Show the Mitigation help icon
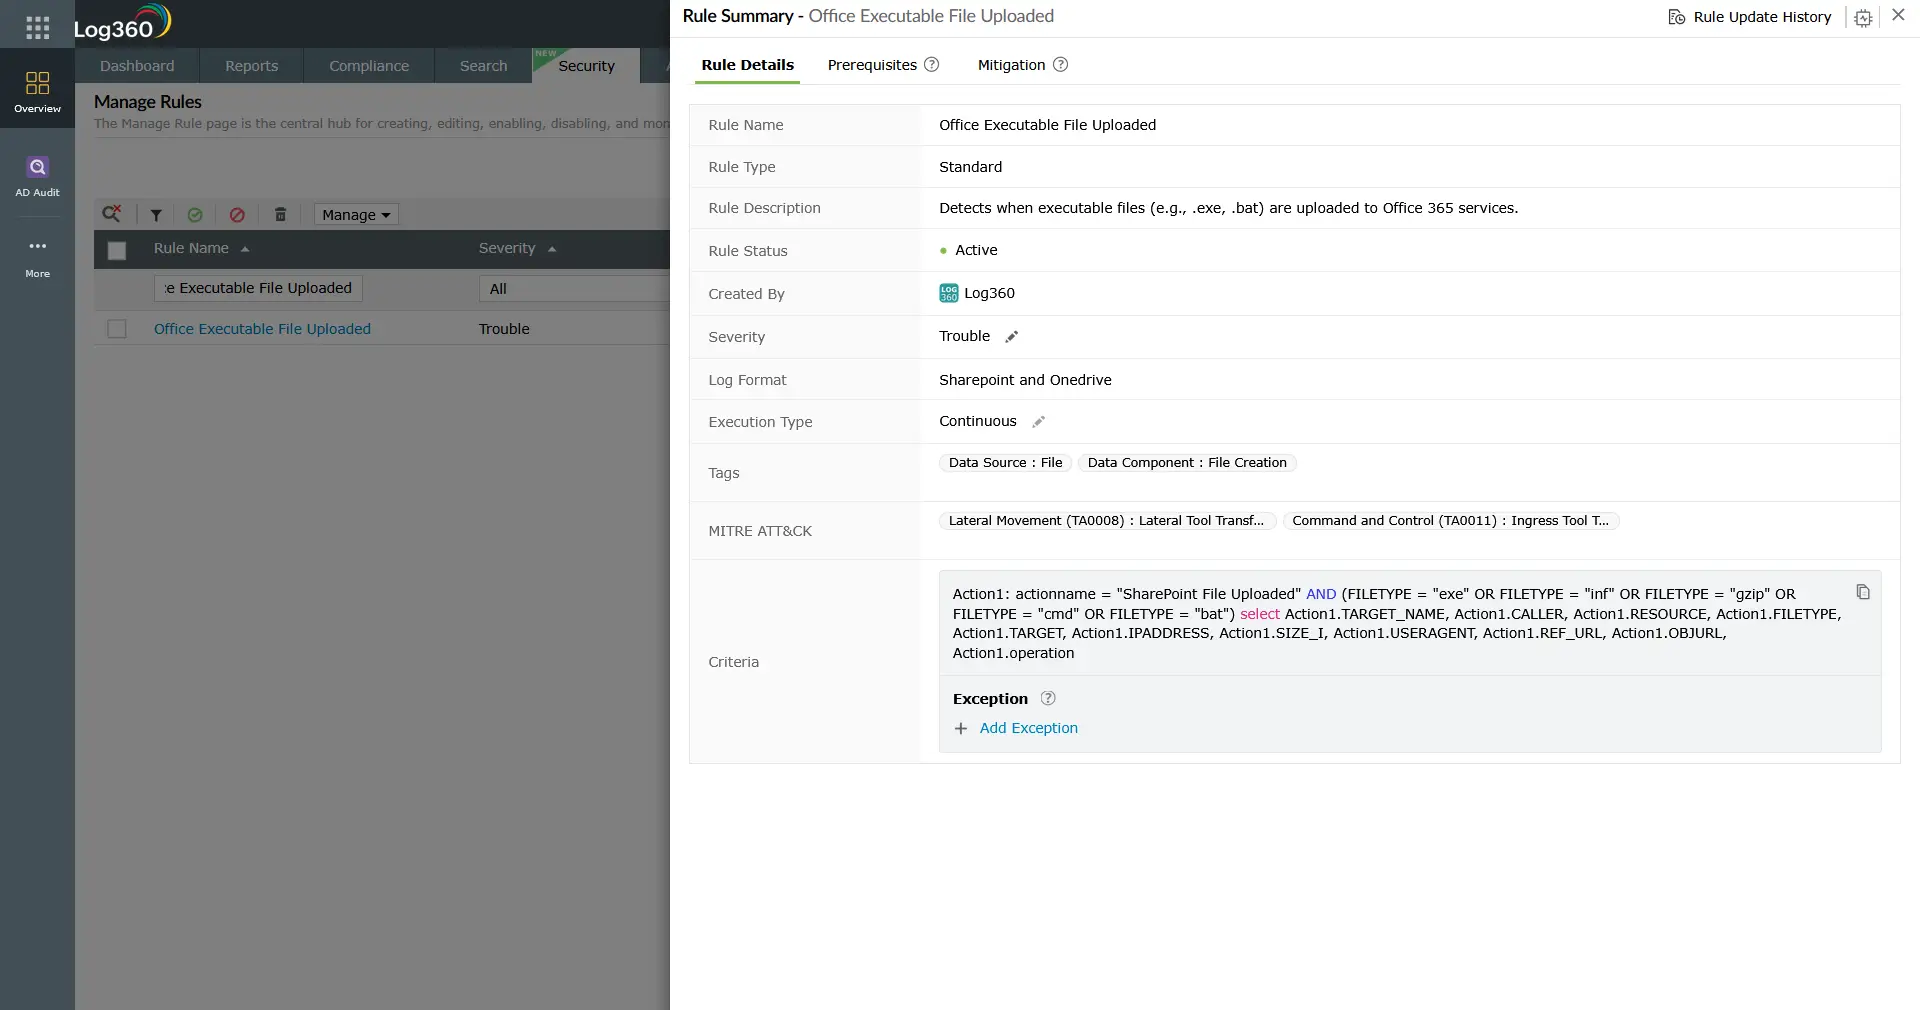This screenshot has width=1920, height=1010. [x=1061, y=65]
